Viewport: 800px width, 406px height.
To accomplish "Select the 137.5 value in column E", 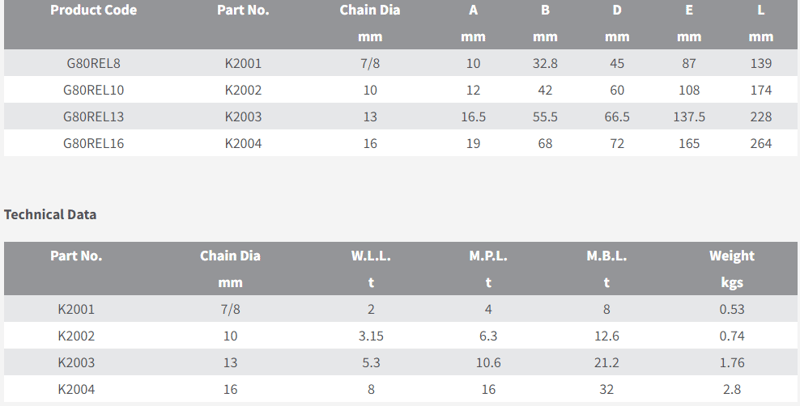I will [x=688, y=116].
